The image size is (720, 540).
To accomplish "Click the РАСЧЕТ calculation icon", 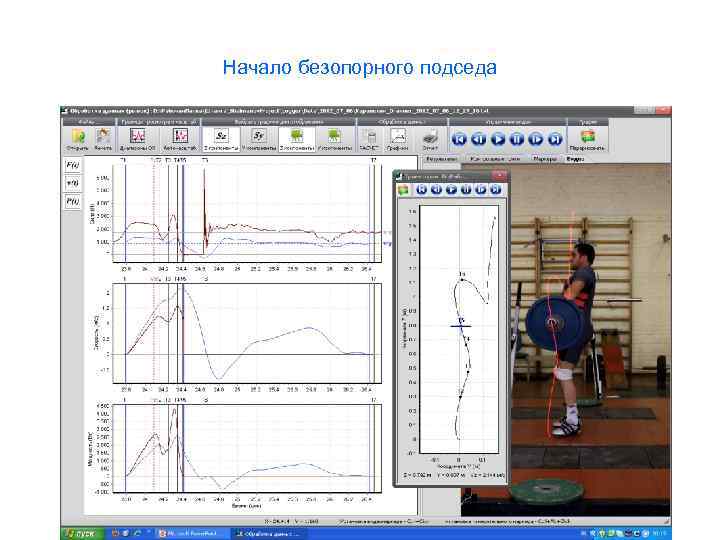I will click(x=369, y=139).
